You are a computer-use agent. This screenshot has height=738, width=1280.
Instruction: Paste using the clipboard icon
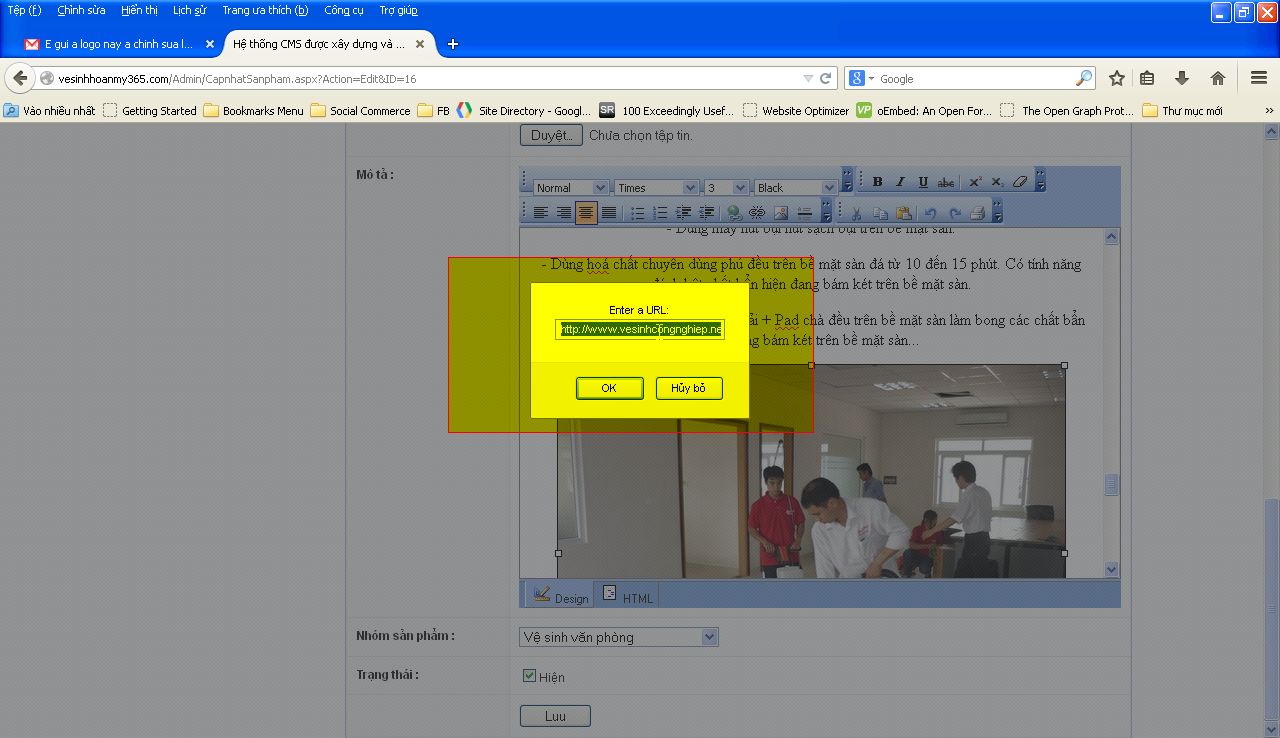click(x=904, y=212)
